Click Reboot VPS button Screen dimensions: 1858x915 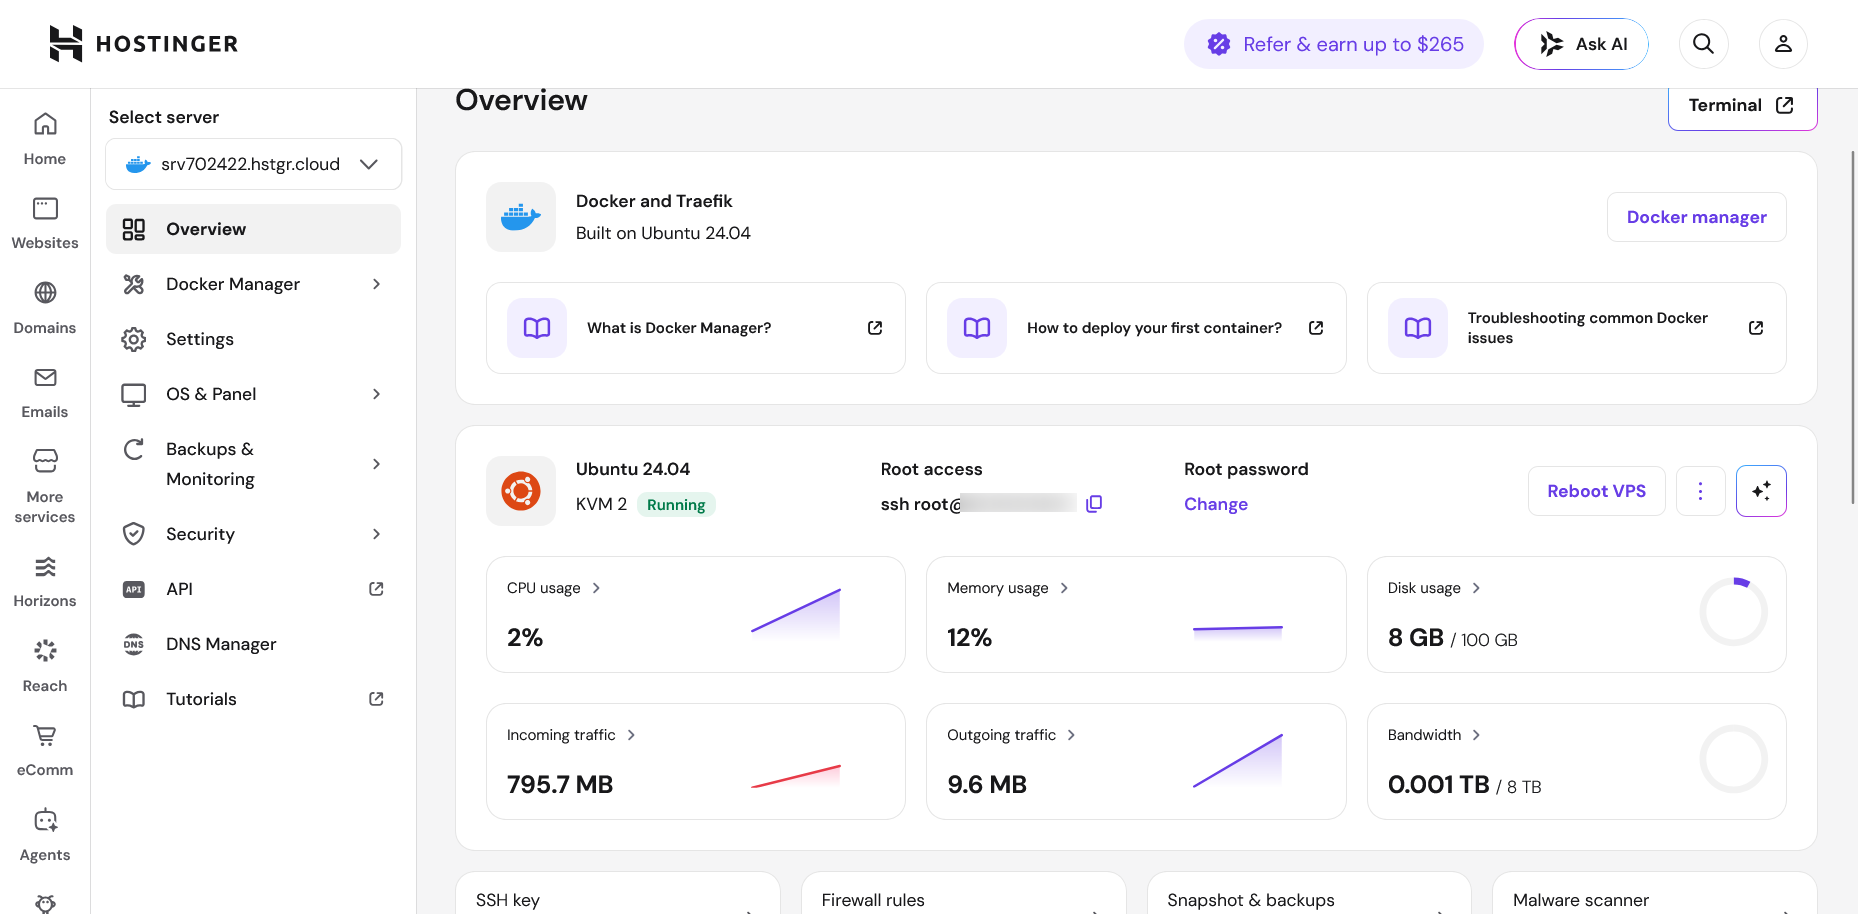(1597, 491)
